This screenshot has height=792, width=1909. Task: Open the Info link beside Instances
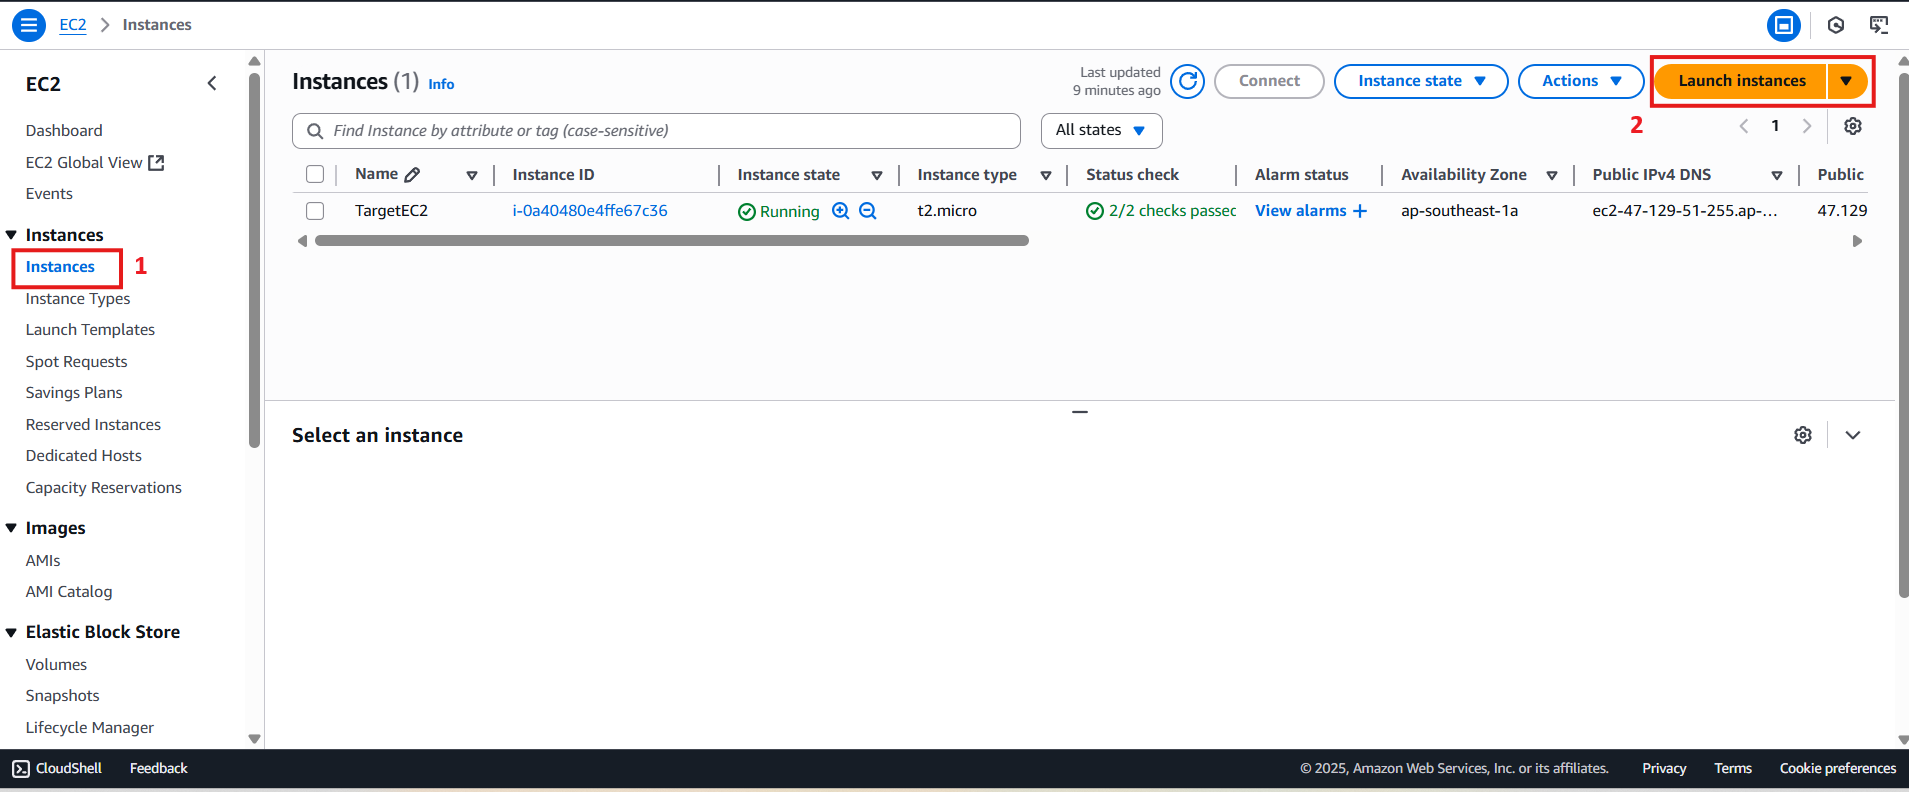click(x=441, y=85)
